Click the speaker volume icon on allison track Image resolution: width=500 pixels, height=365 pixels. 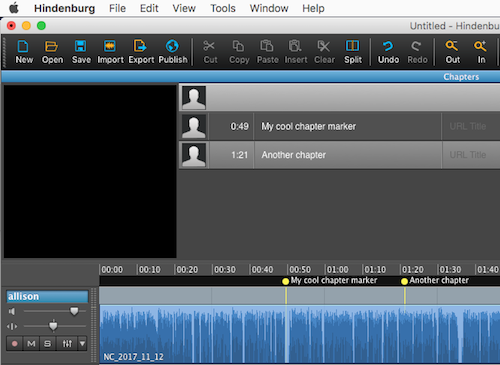point(12,311)
